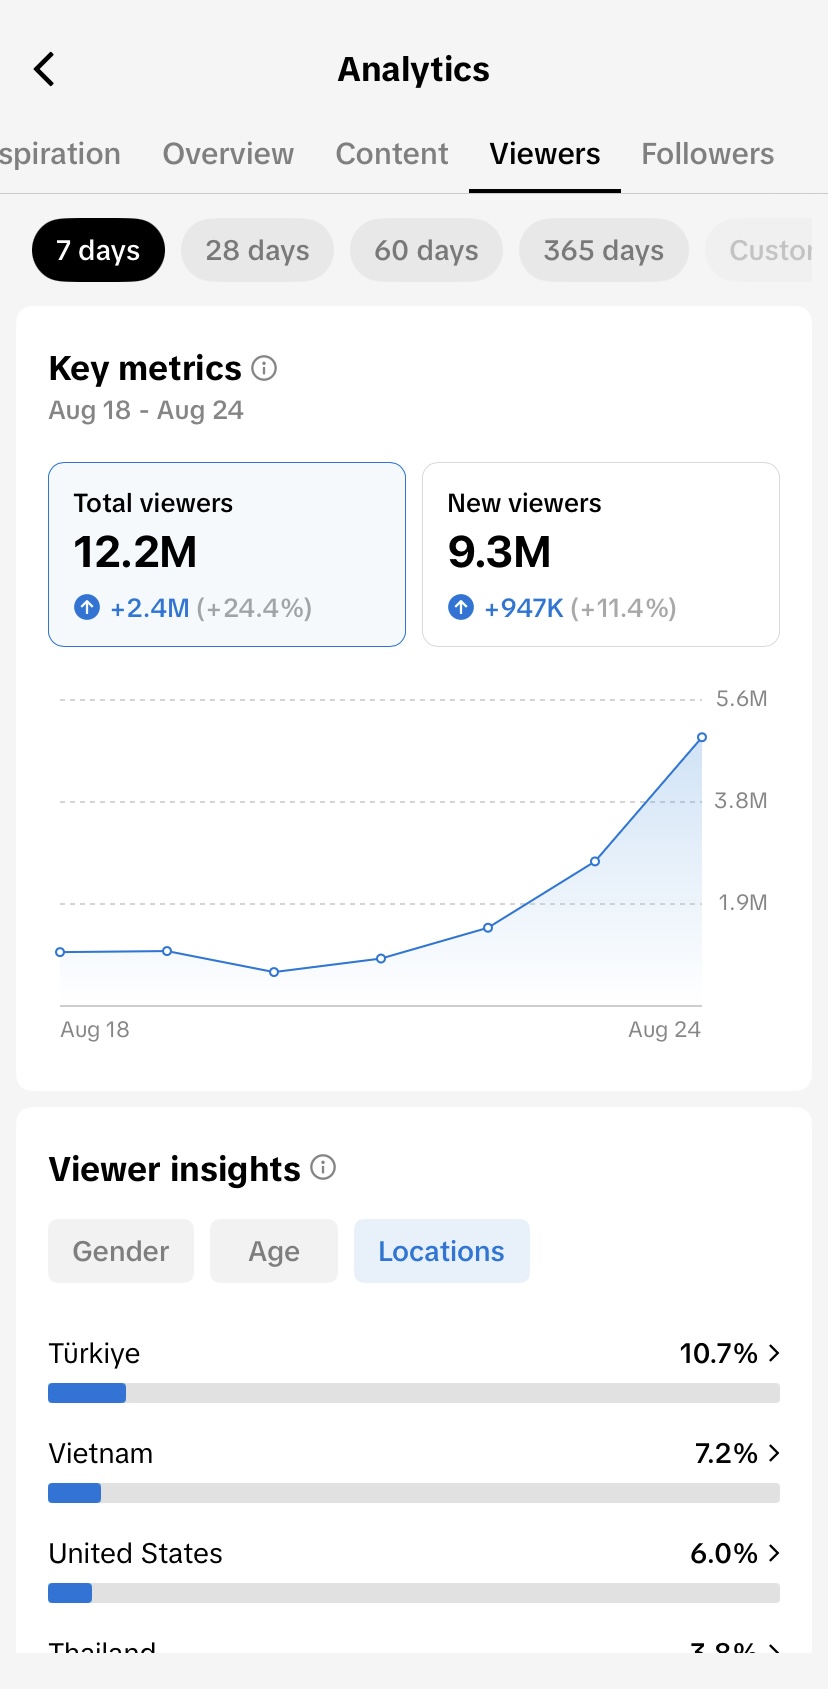Select the 7 days range
This screenshot has width=828, height=1689.
(98, 250)
